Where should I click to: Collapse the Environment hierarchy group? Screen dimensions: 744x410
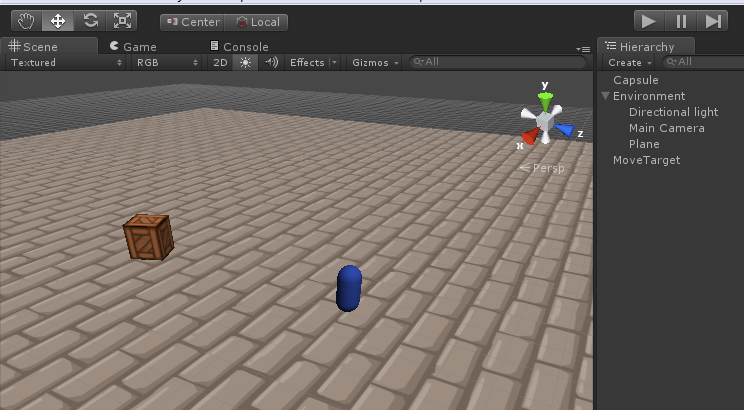click(605, 96)
